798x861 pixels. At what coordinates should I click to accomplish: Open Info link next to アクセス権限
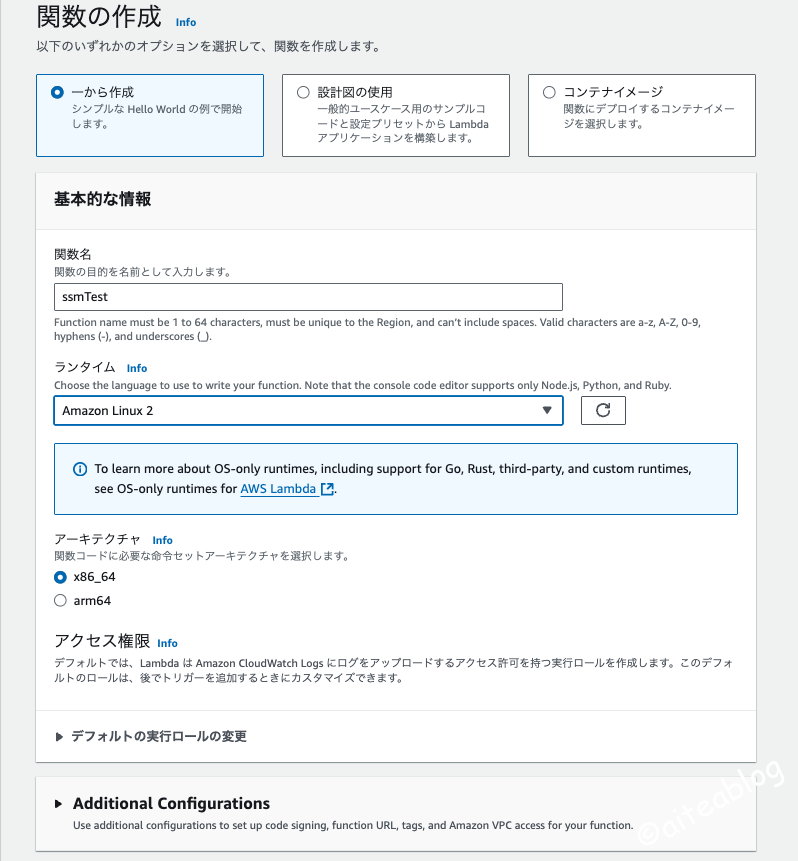[168, 643]
